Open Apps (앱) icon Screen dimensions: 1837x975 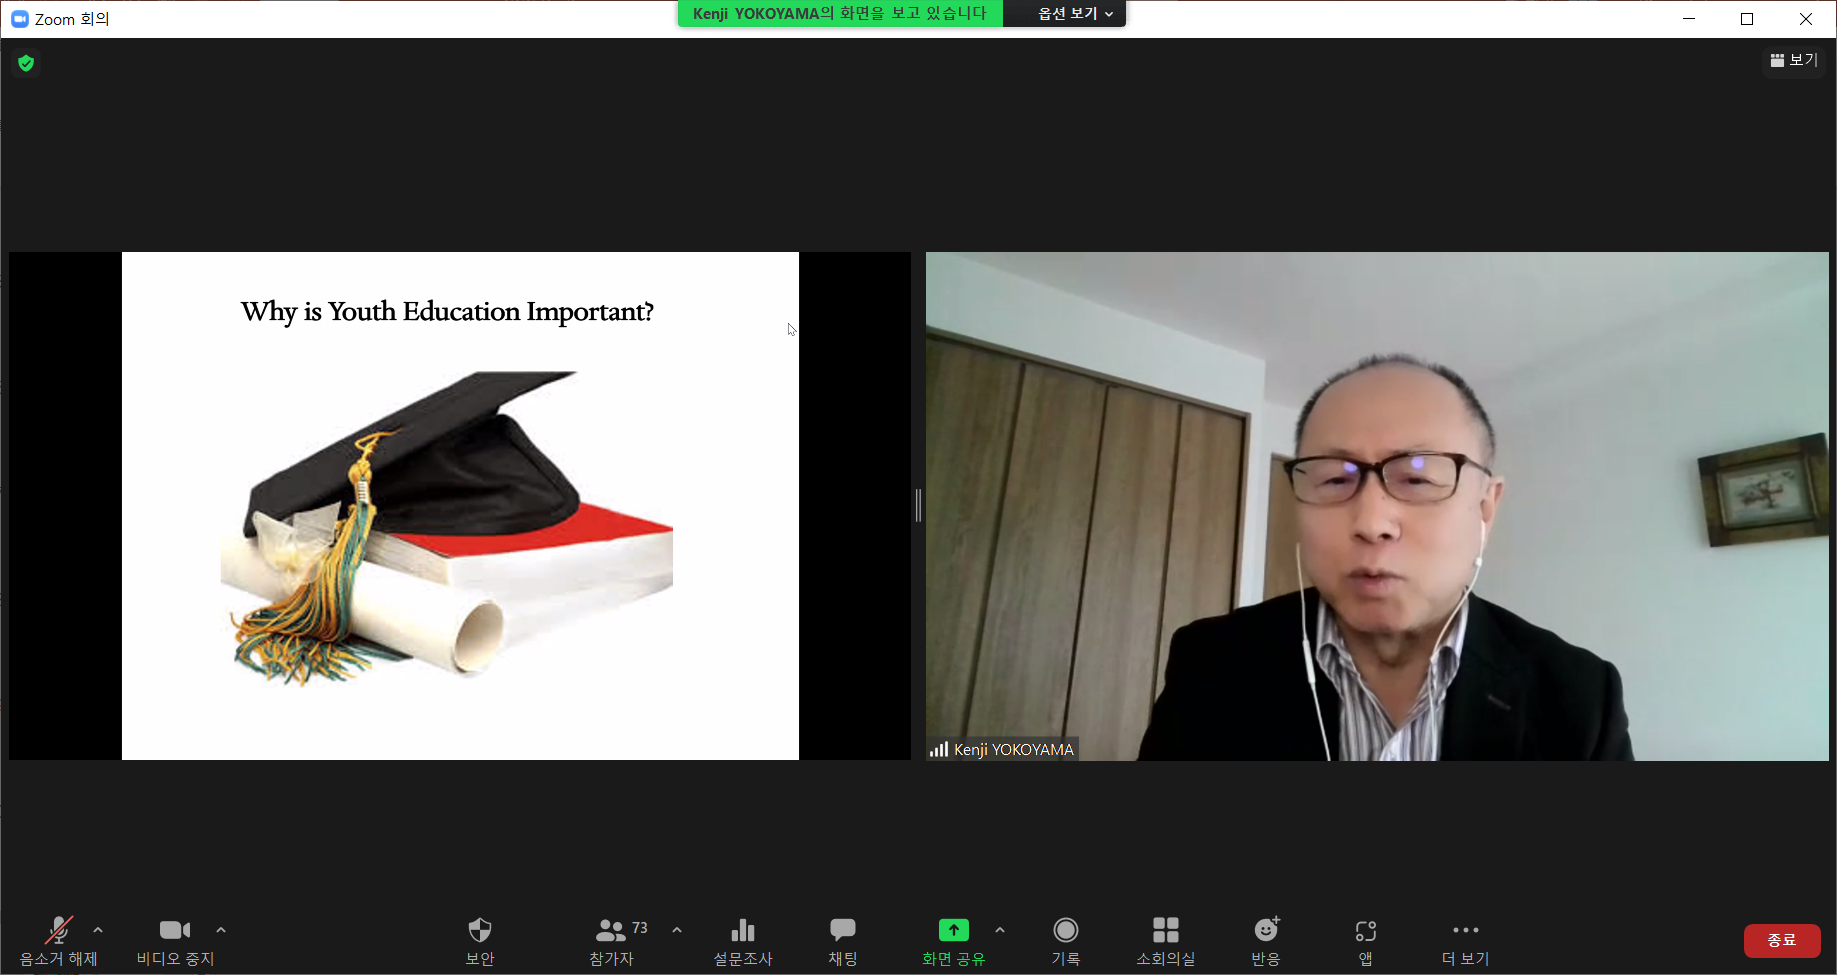pyautogui.click(x=1366, y=941)
